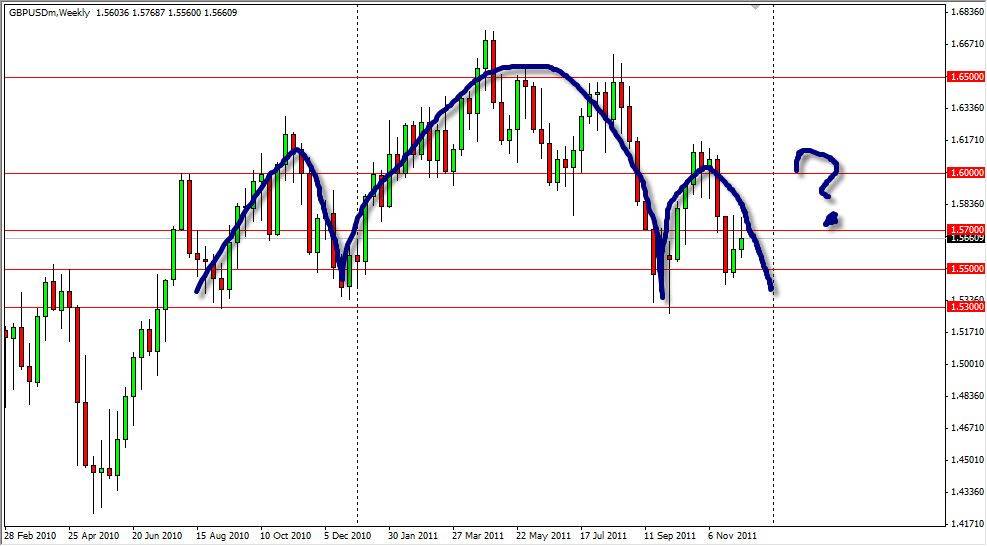Image resolution: width=987 pixels, height=546 pixels.
Task: Click the 1.63360 price axis label
Action: (x=965, y=108)
